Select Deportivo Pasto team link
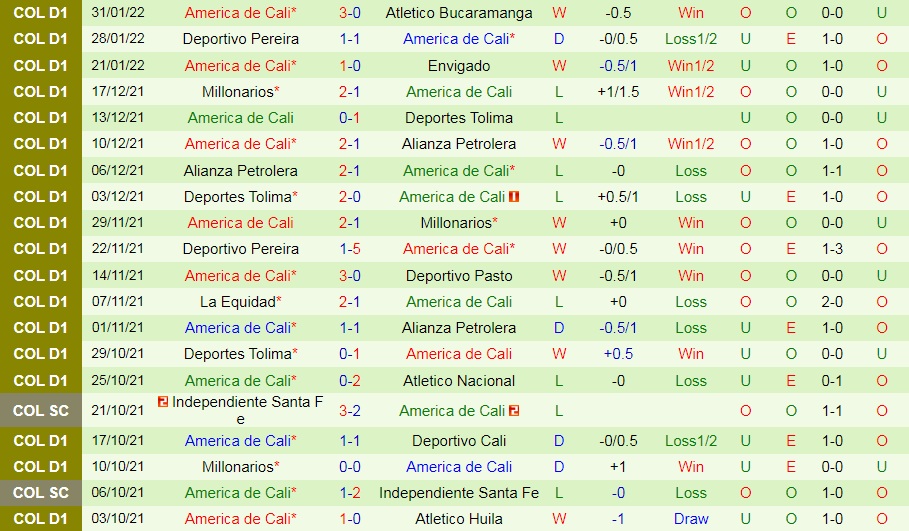 pyautogui.click(x=460, y=275)
